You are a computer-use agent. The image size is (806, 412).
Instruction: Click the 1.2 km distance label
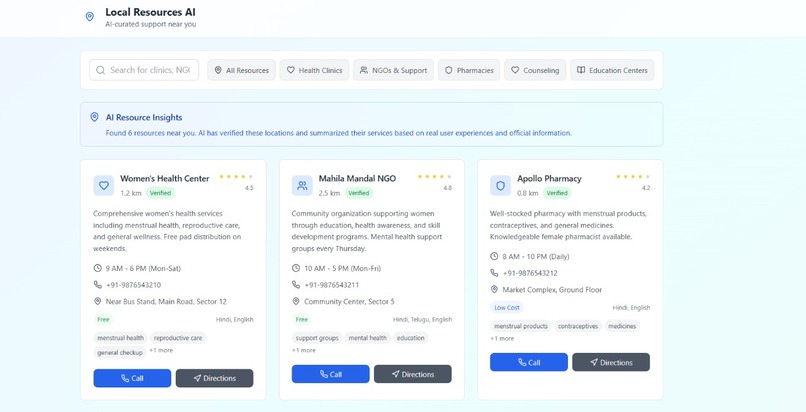[131, 193]
